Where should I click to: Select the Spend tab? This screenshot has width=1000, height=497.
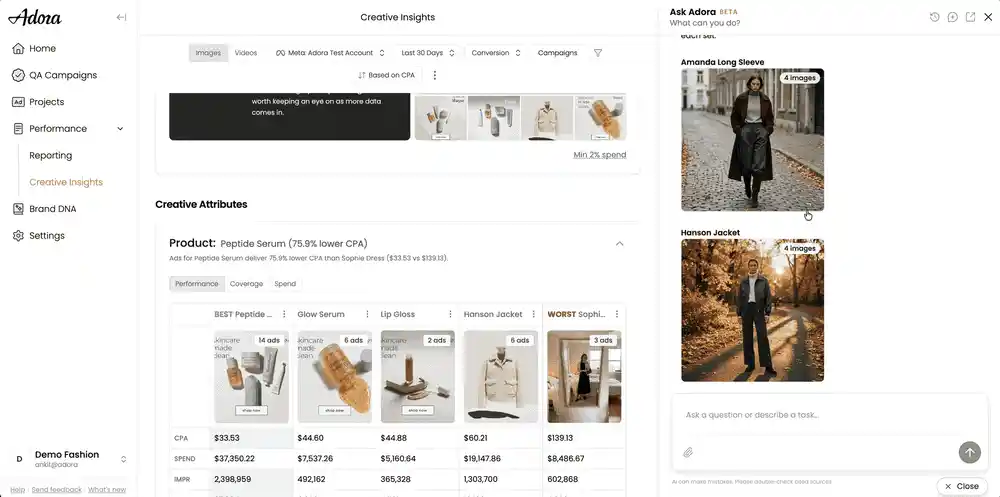285,284
